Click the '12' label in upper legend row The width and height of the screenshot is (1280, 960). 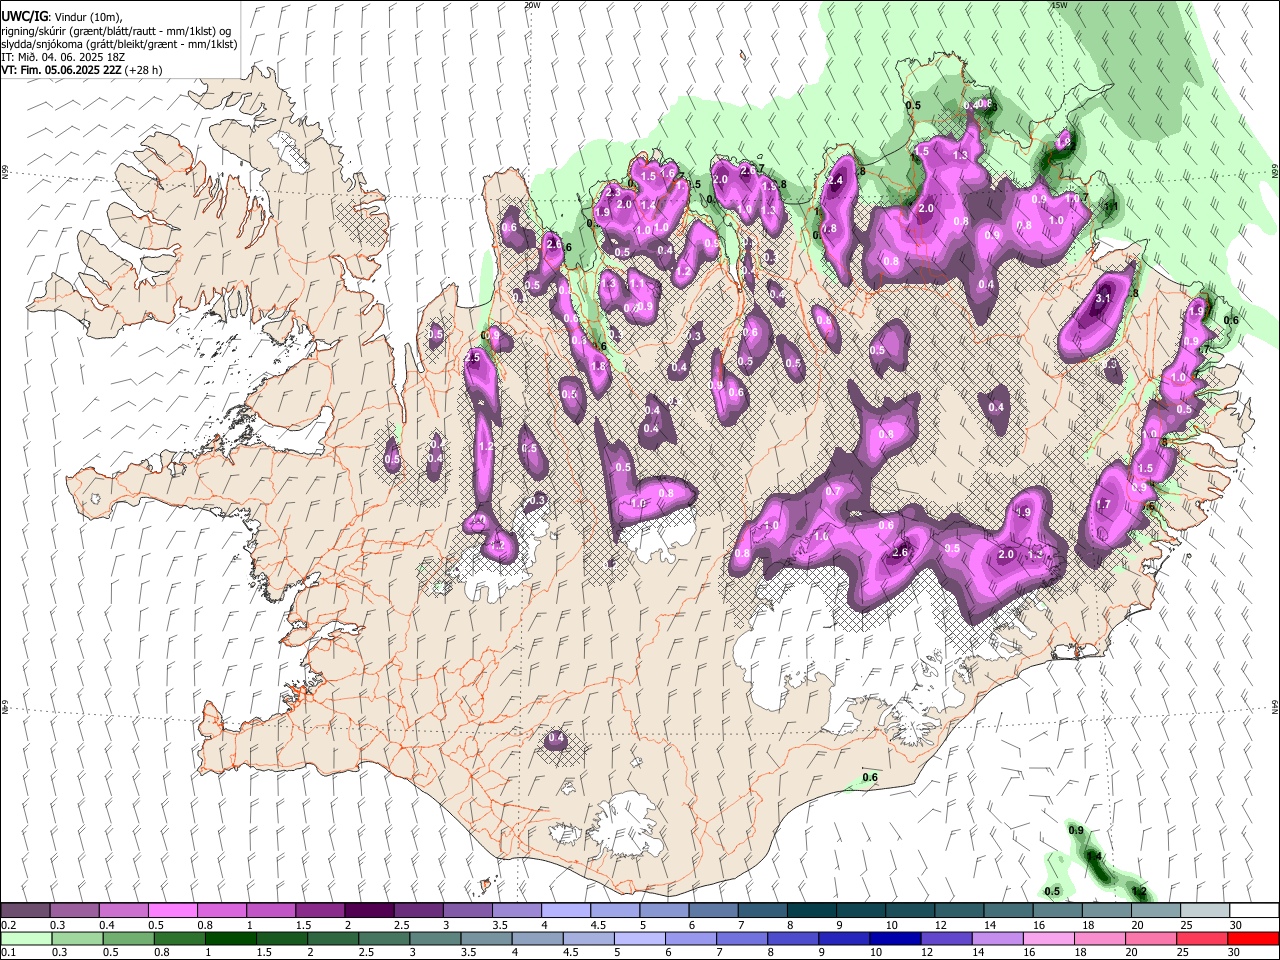click(941, 925)
